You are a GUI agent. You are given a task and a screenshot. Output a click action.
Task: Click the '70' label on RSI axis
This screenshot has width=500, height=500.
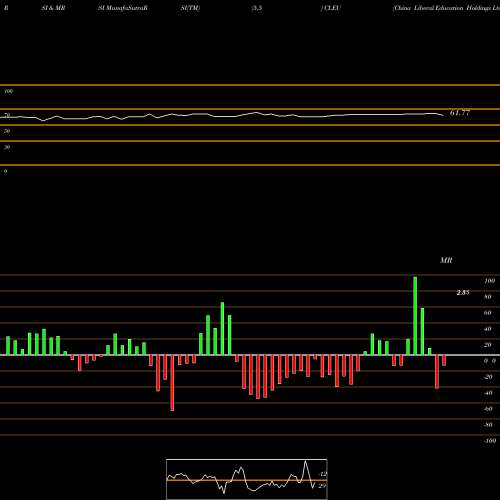click(7, 115)
